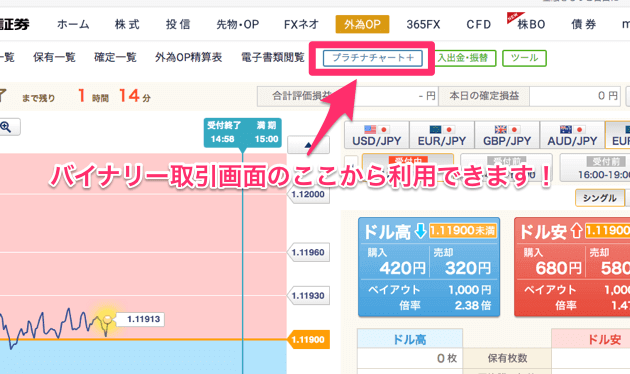Select the EUR/JPY currency pair tab

442,135
